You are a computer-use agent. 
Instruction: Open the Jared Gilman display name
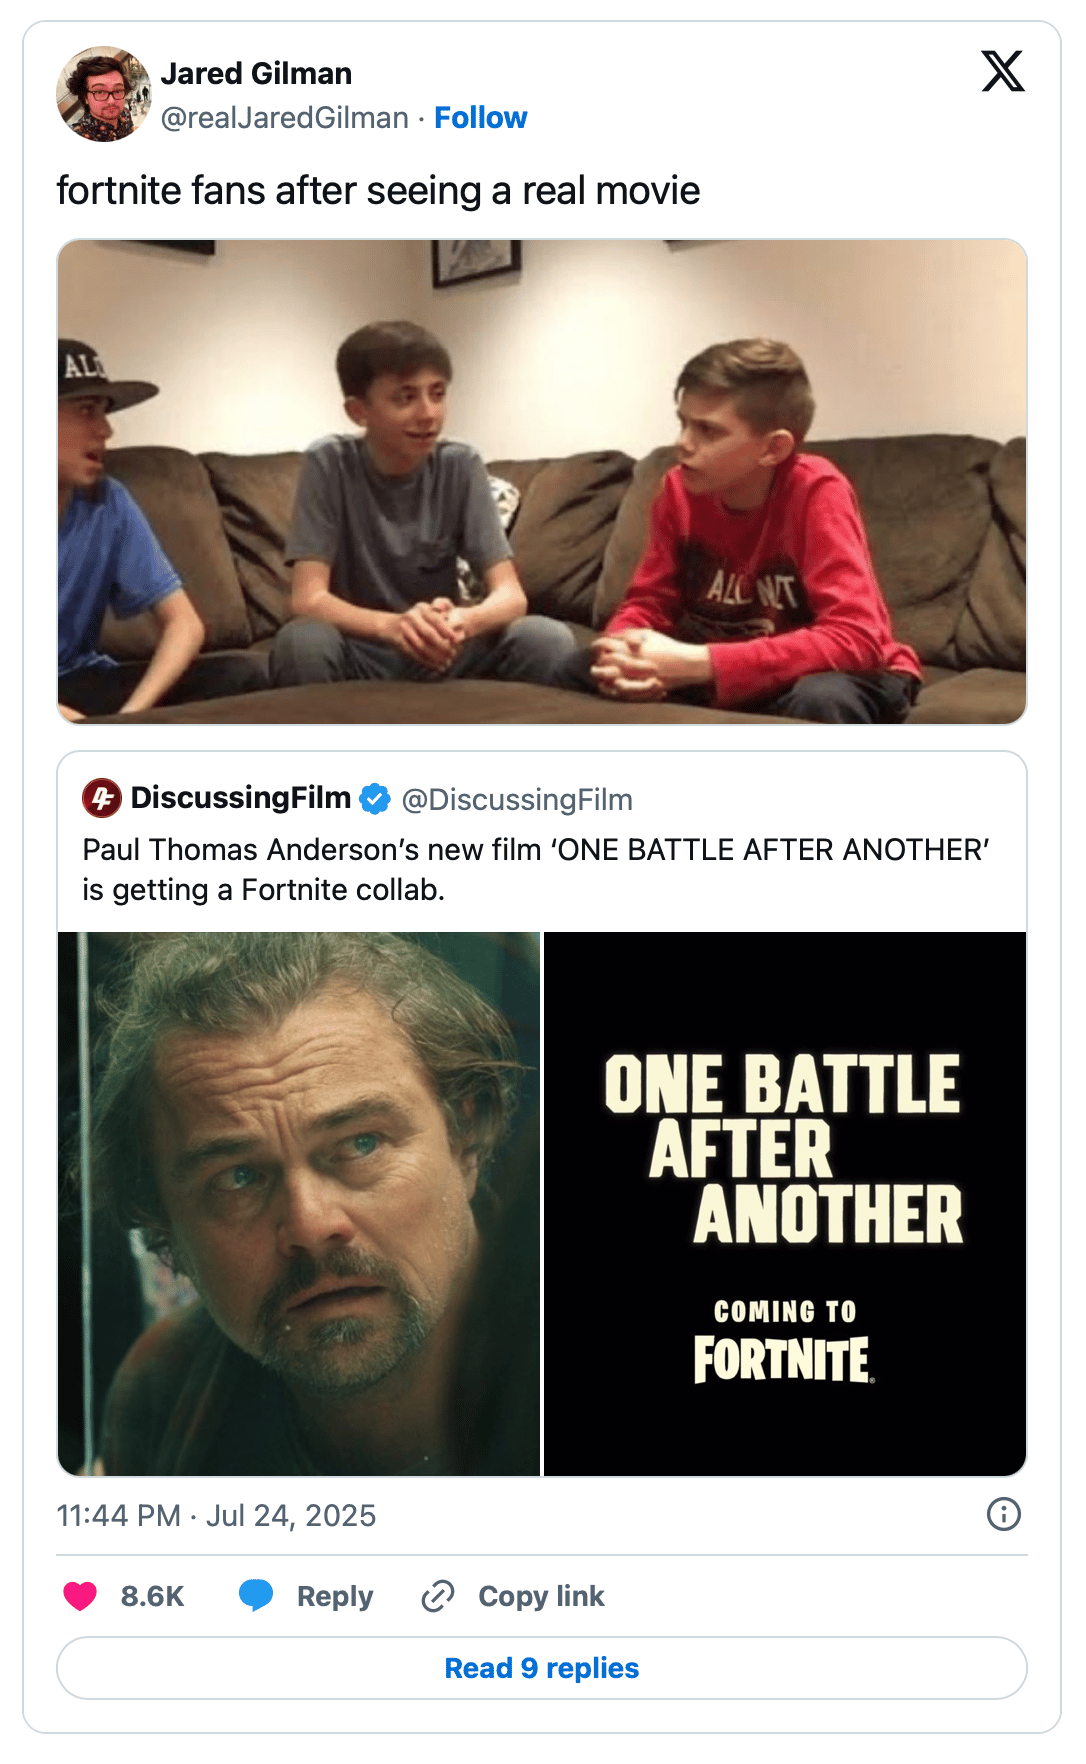point(256,73)
